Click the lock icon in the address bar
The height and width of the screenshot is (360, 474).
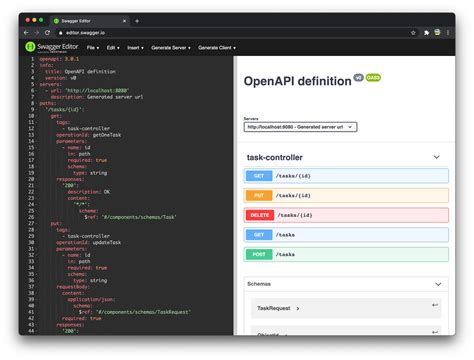(60, 33)
